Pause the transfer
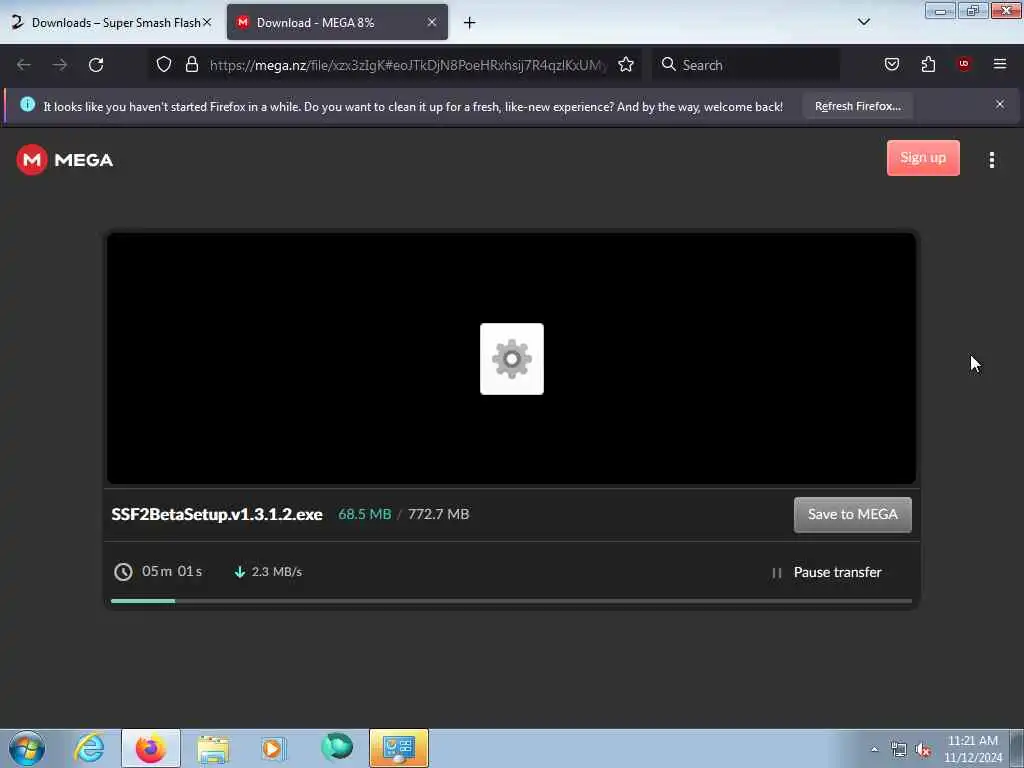The height and width of the screenshot is (768, 1024). coord(826,573)
